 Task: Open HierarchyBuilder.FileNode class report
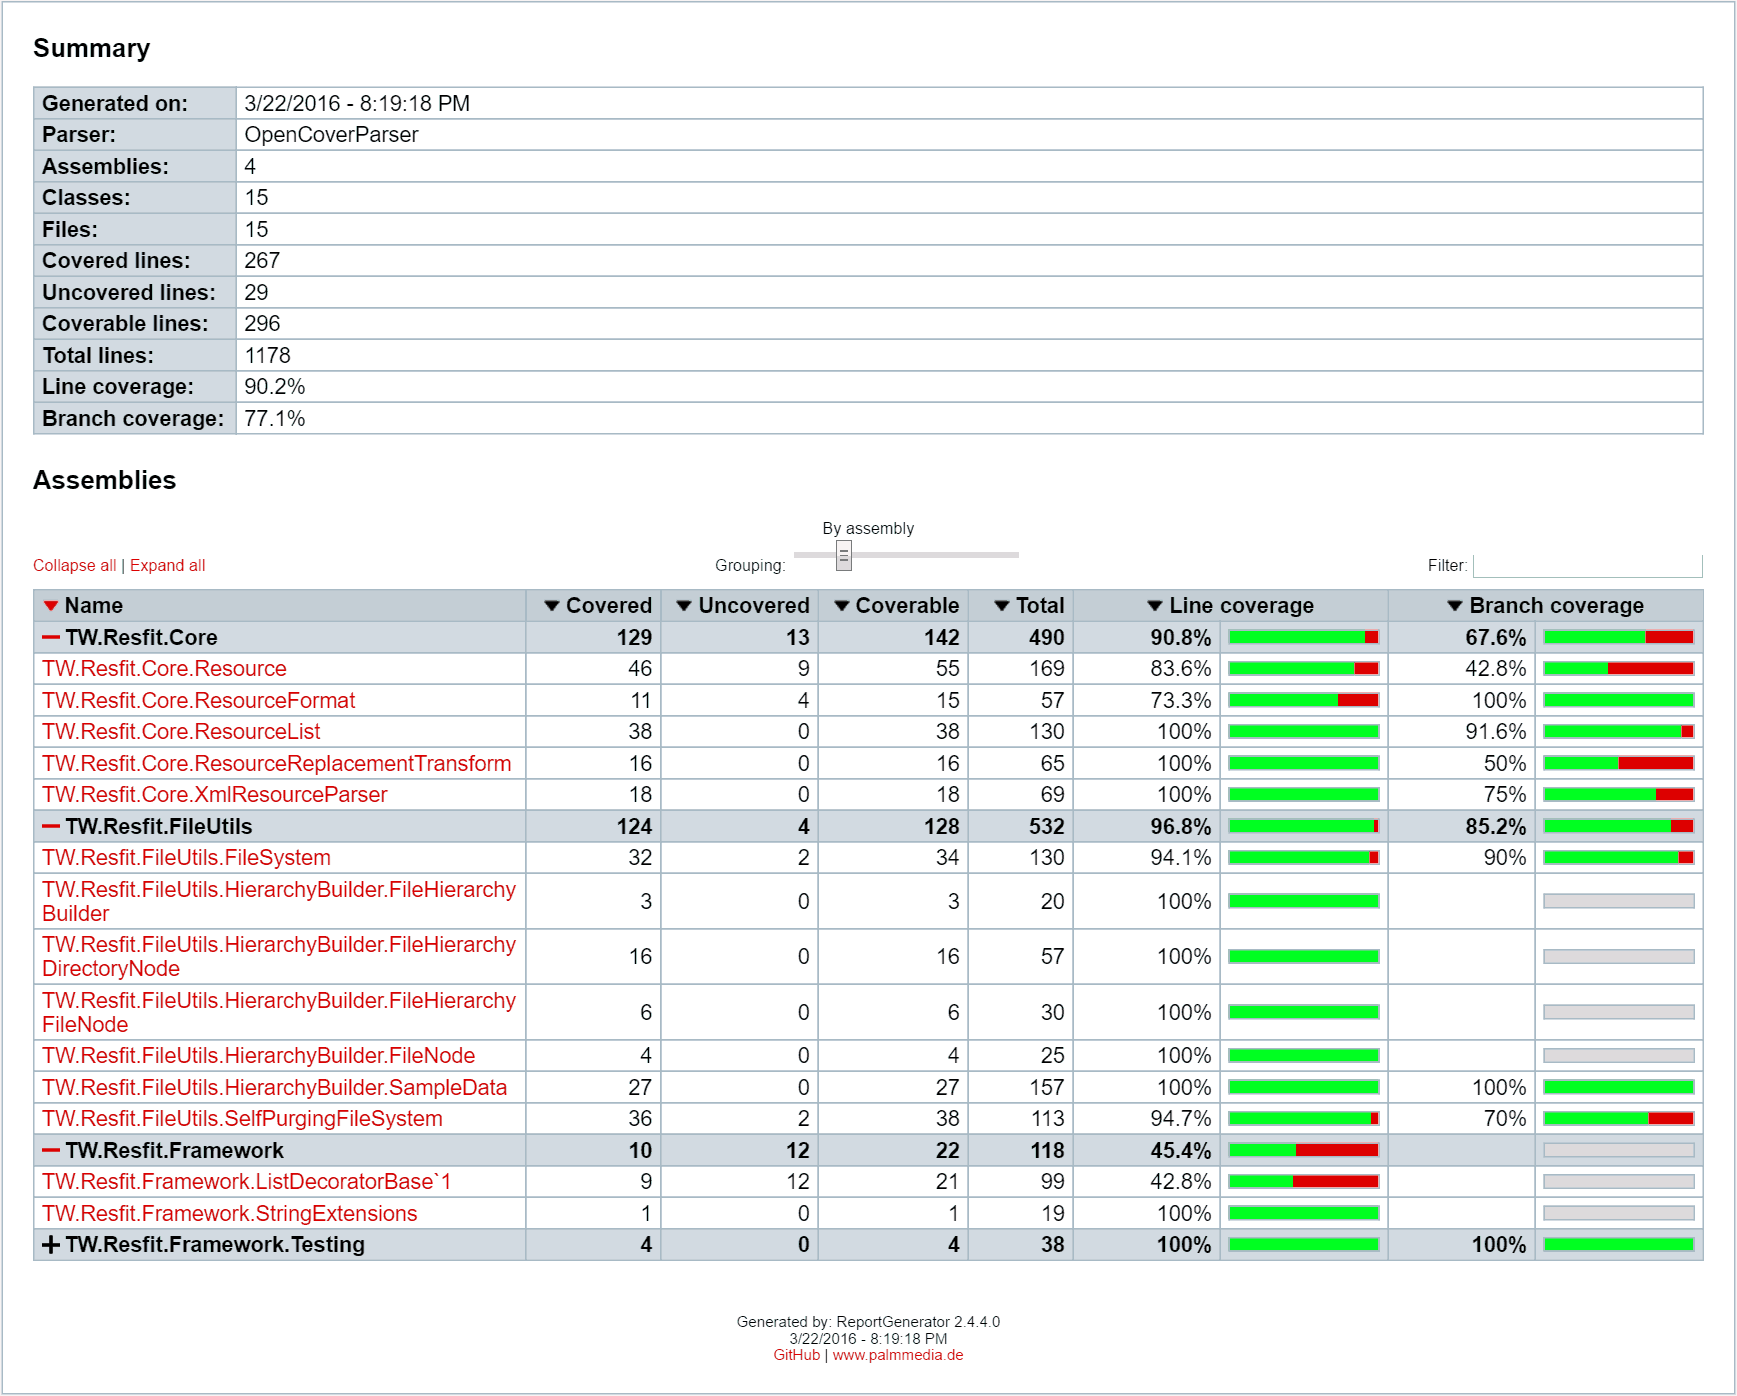click(259, 1056)
